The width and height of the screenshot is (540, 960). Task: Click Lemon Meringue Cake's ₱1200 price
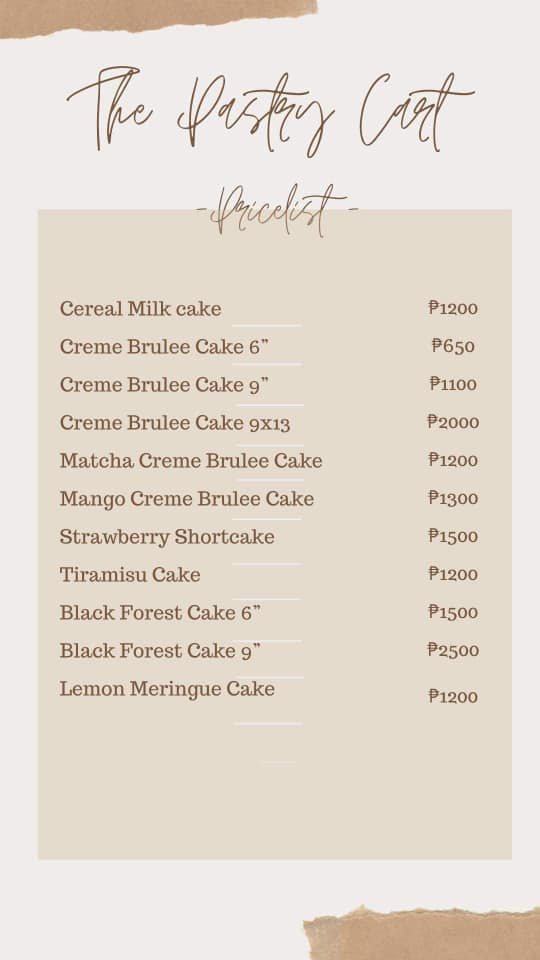pyautogui.click(x=453, y=696)
